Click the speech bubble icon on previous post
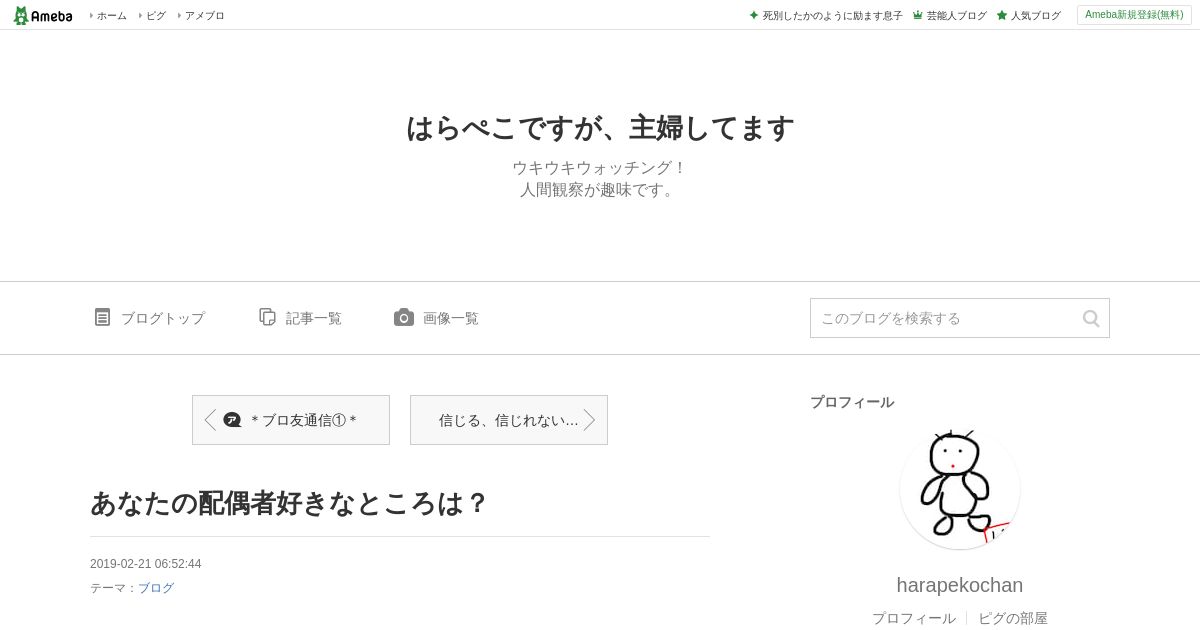Screen dimensions: 1200x630 coord(232,420)
